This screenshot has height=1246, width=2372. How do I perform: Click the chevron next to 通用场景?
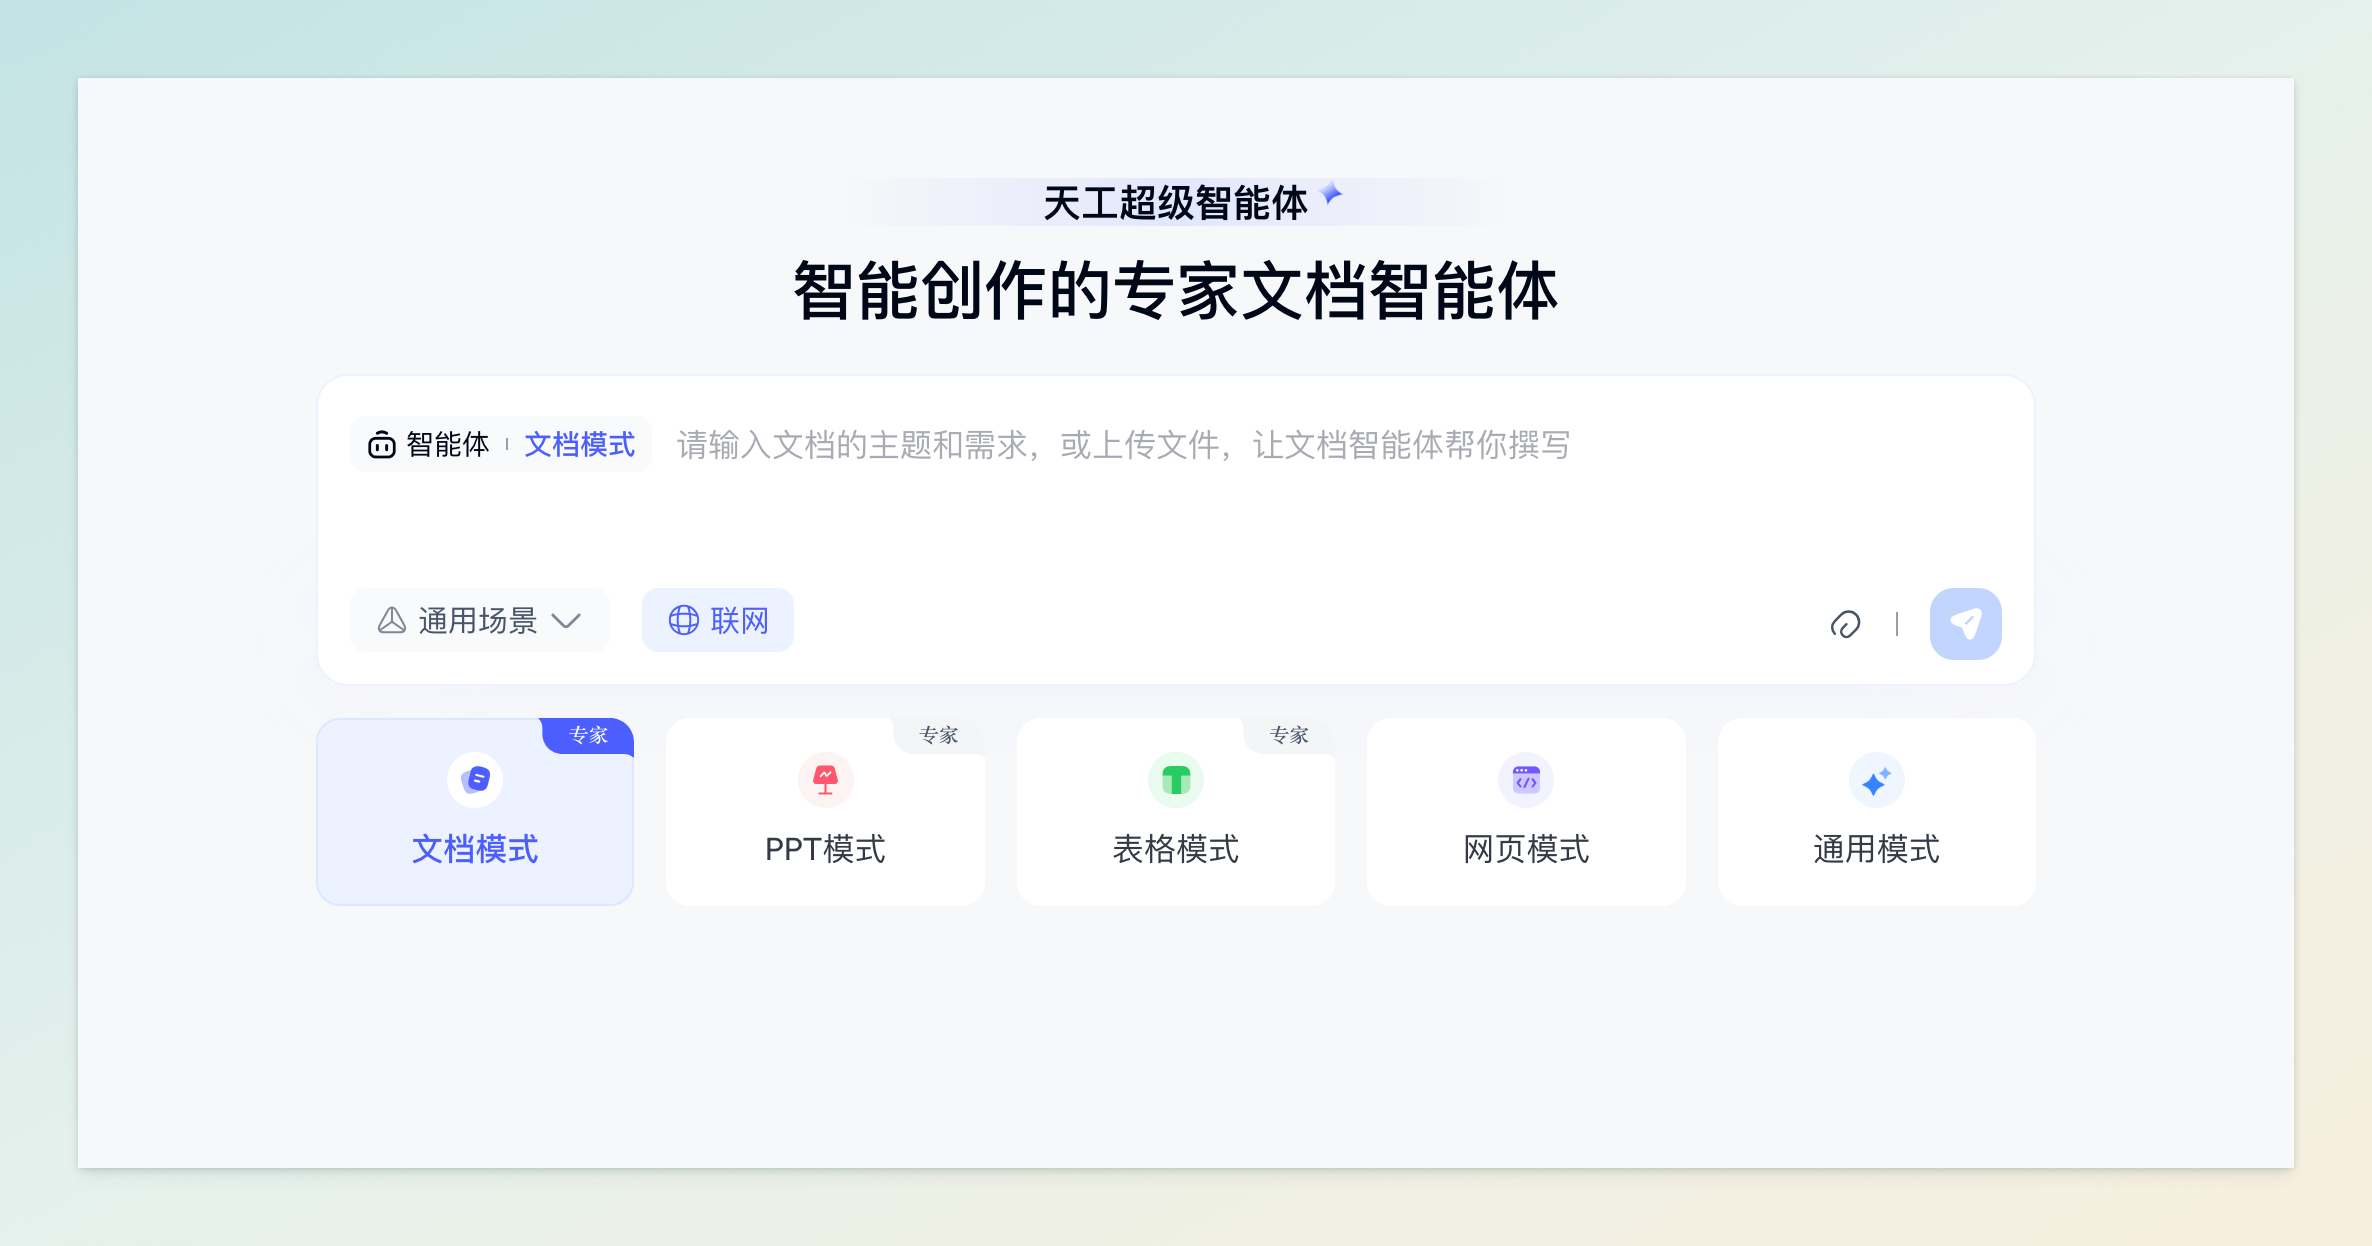click(x=566, y=620)
